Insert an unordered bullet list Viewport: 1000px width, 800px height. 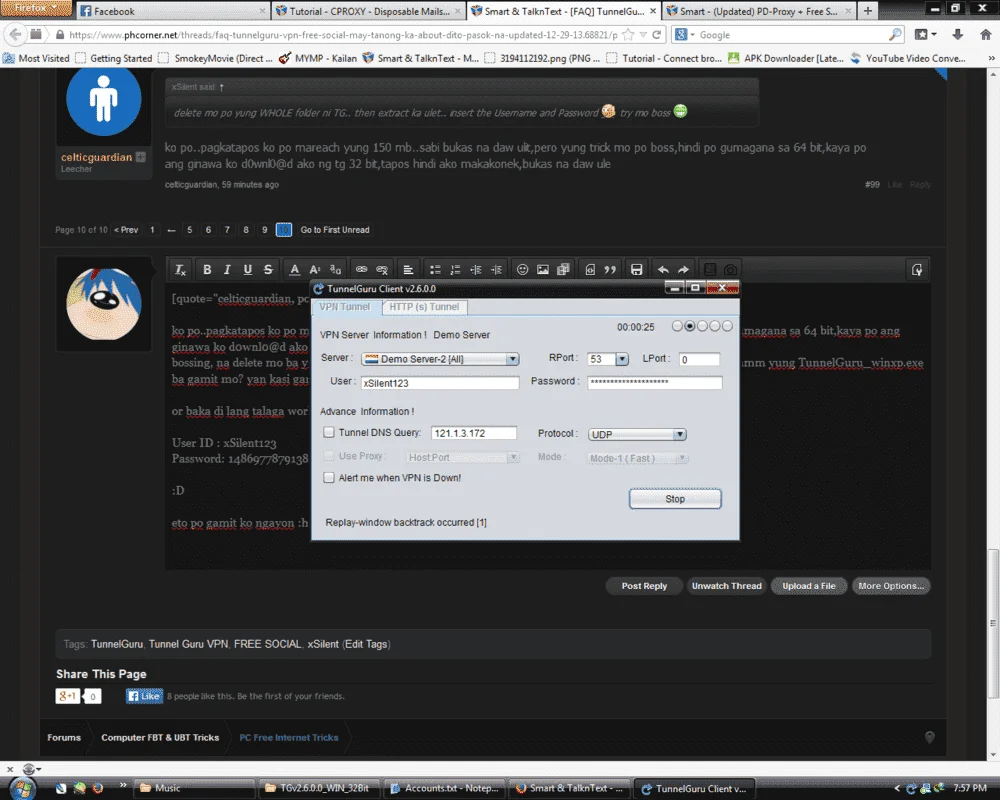coord(435,270)
